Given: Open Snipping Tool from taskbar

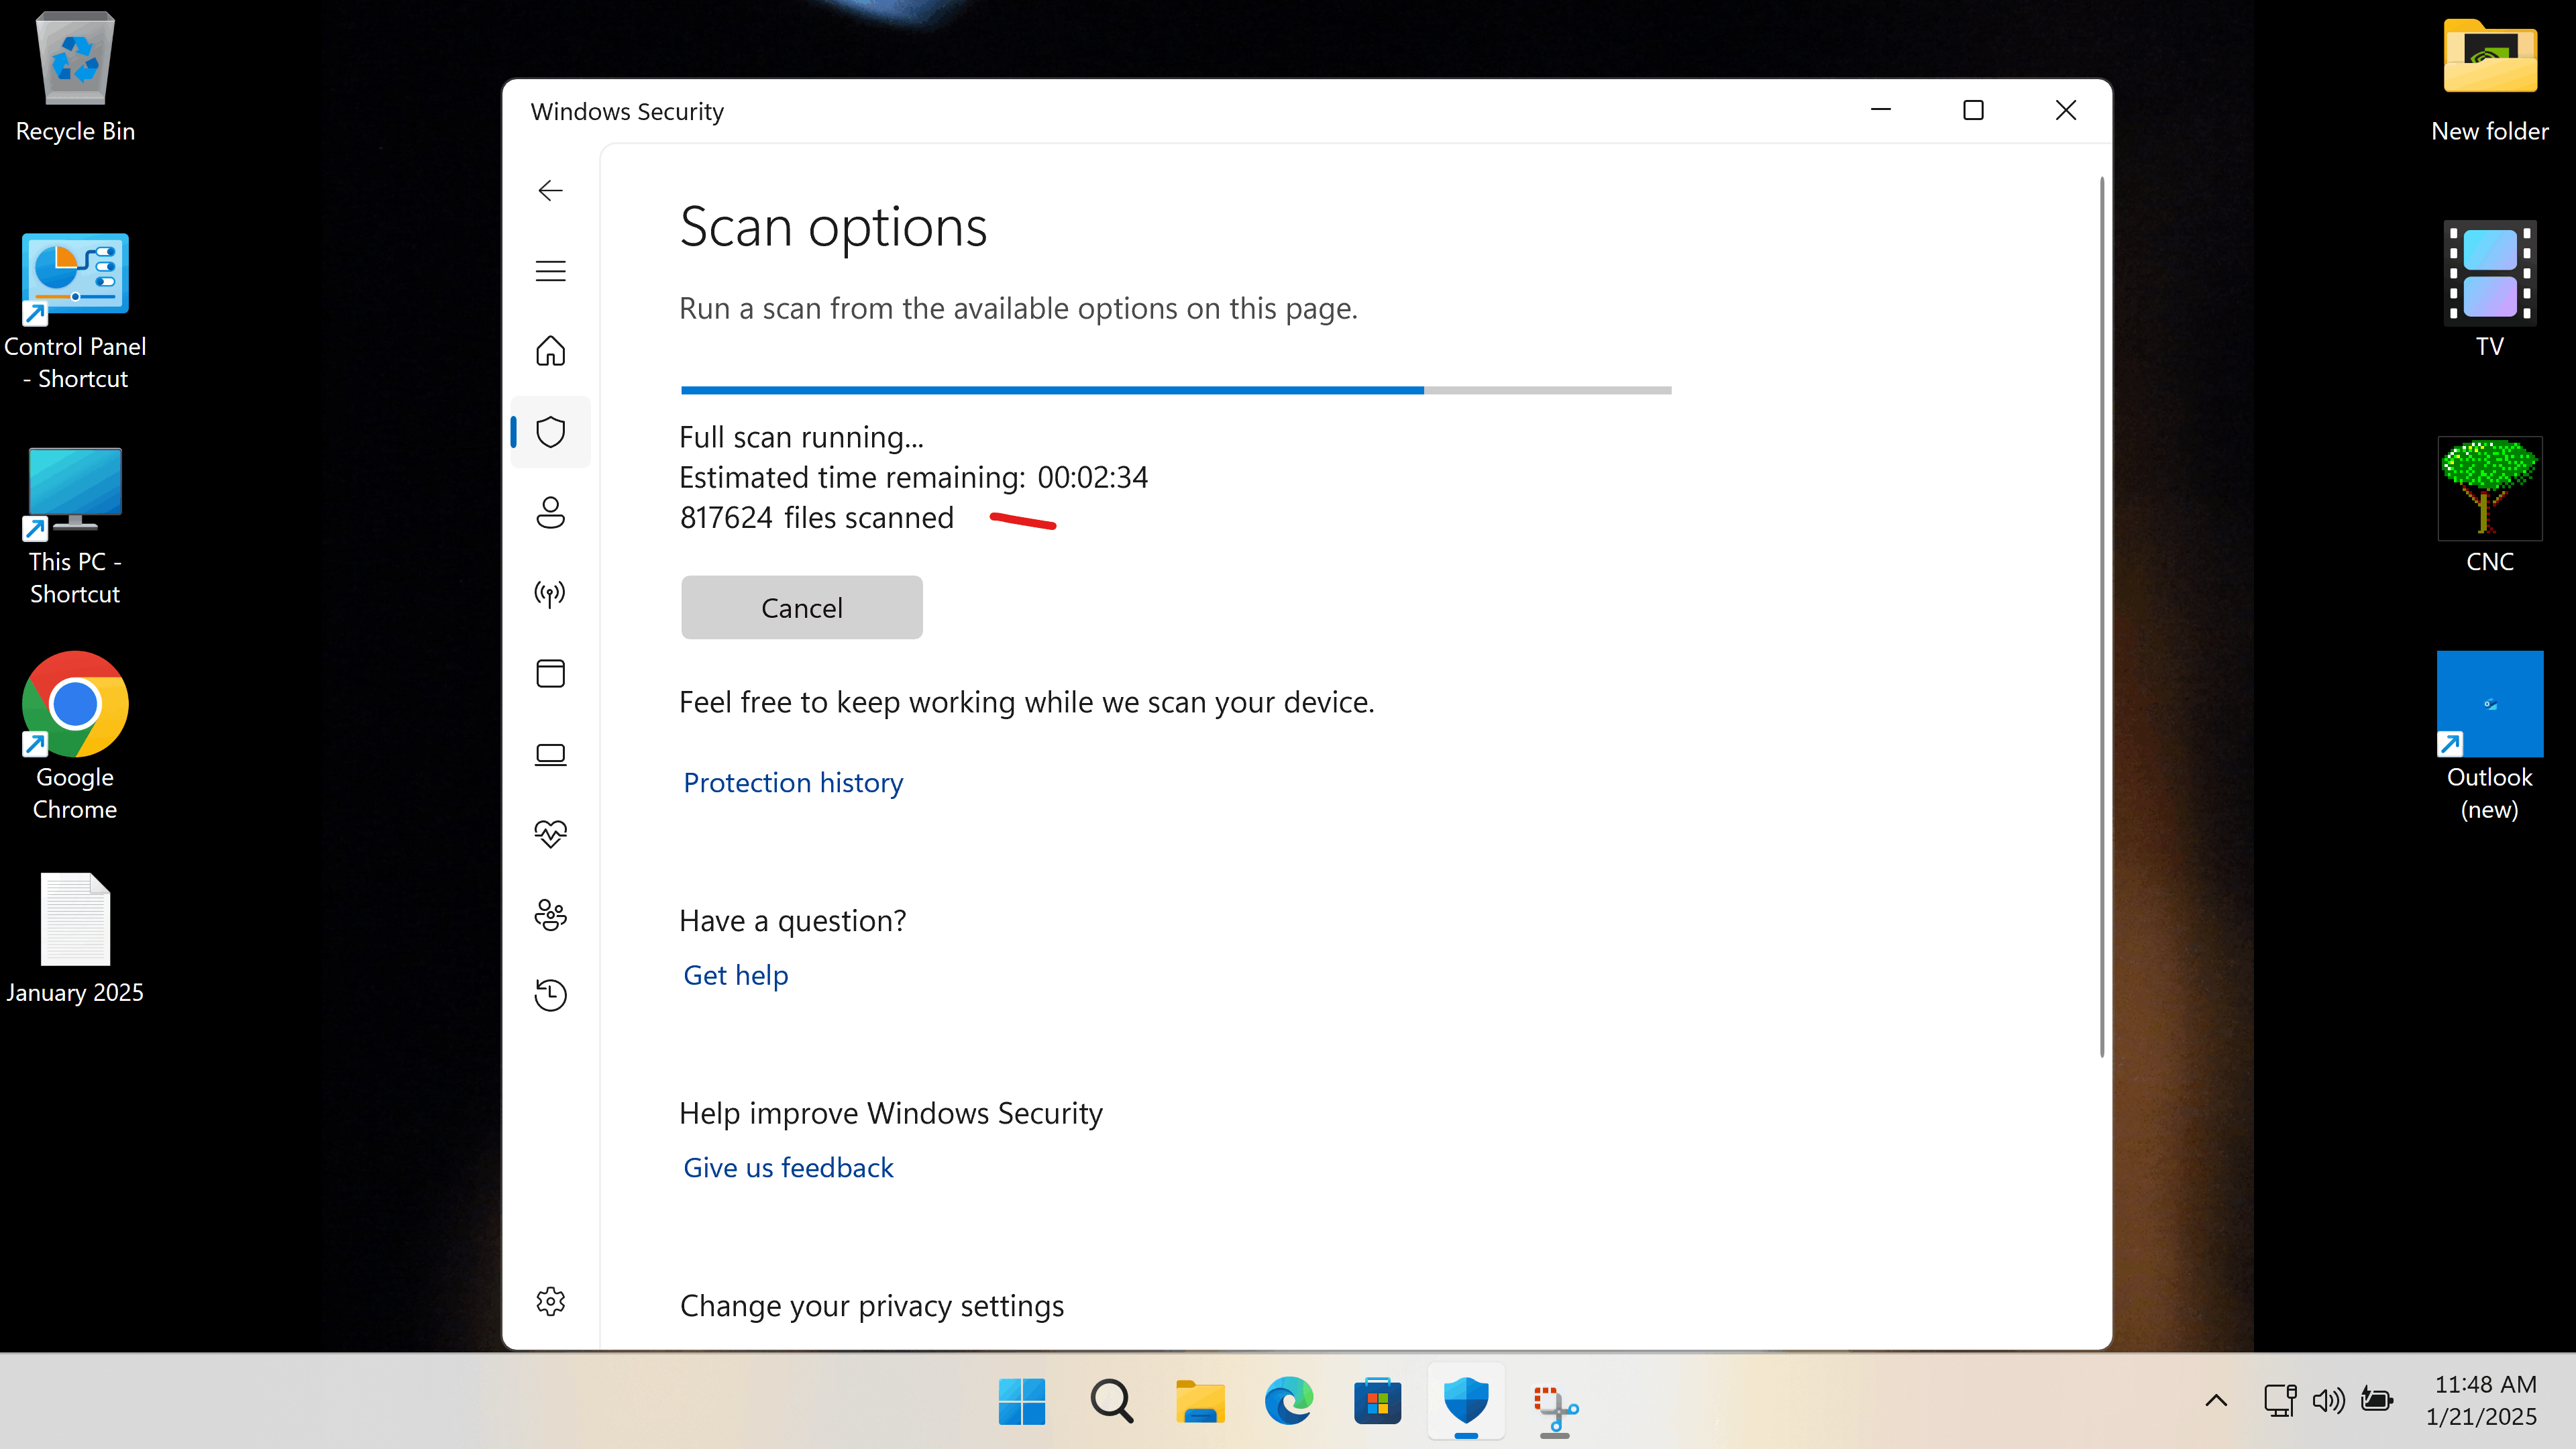Looking at the screenshot, I should click(x=1555, y=1408).
